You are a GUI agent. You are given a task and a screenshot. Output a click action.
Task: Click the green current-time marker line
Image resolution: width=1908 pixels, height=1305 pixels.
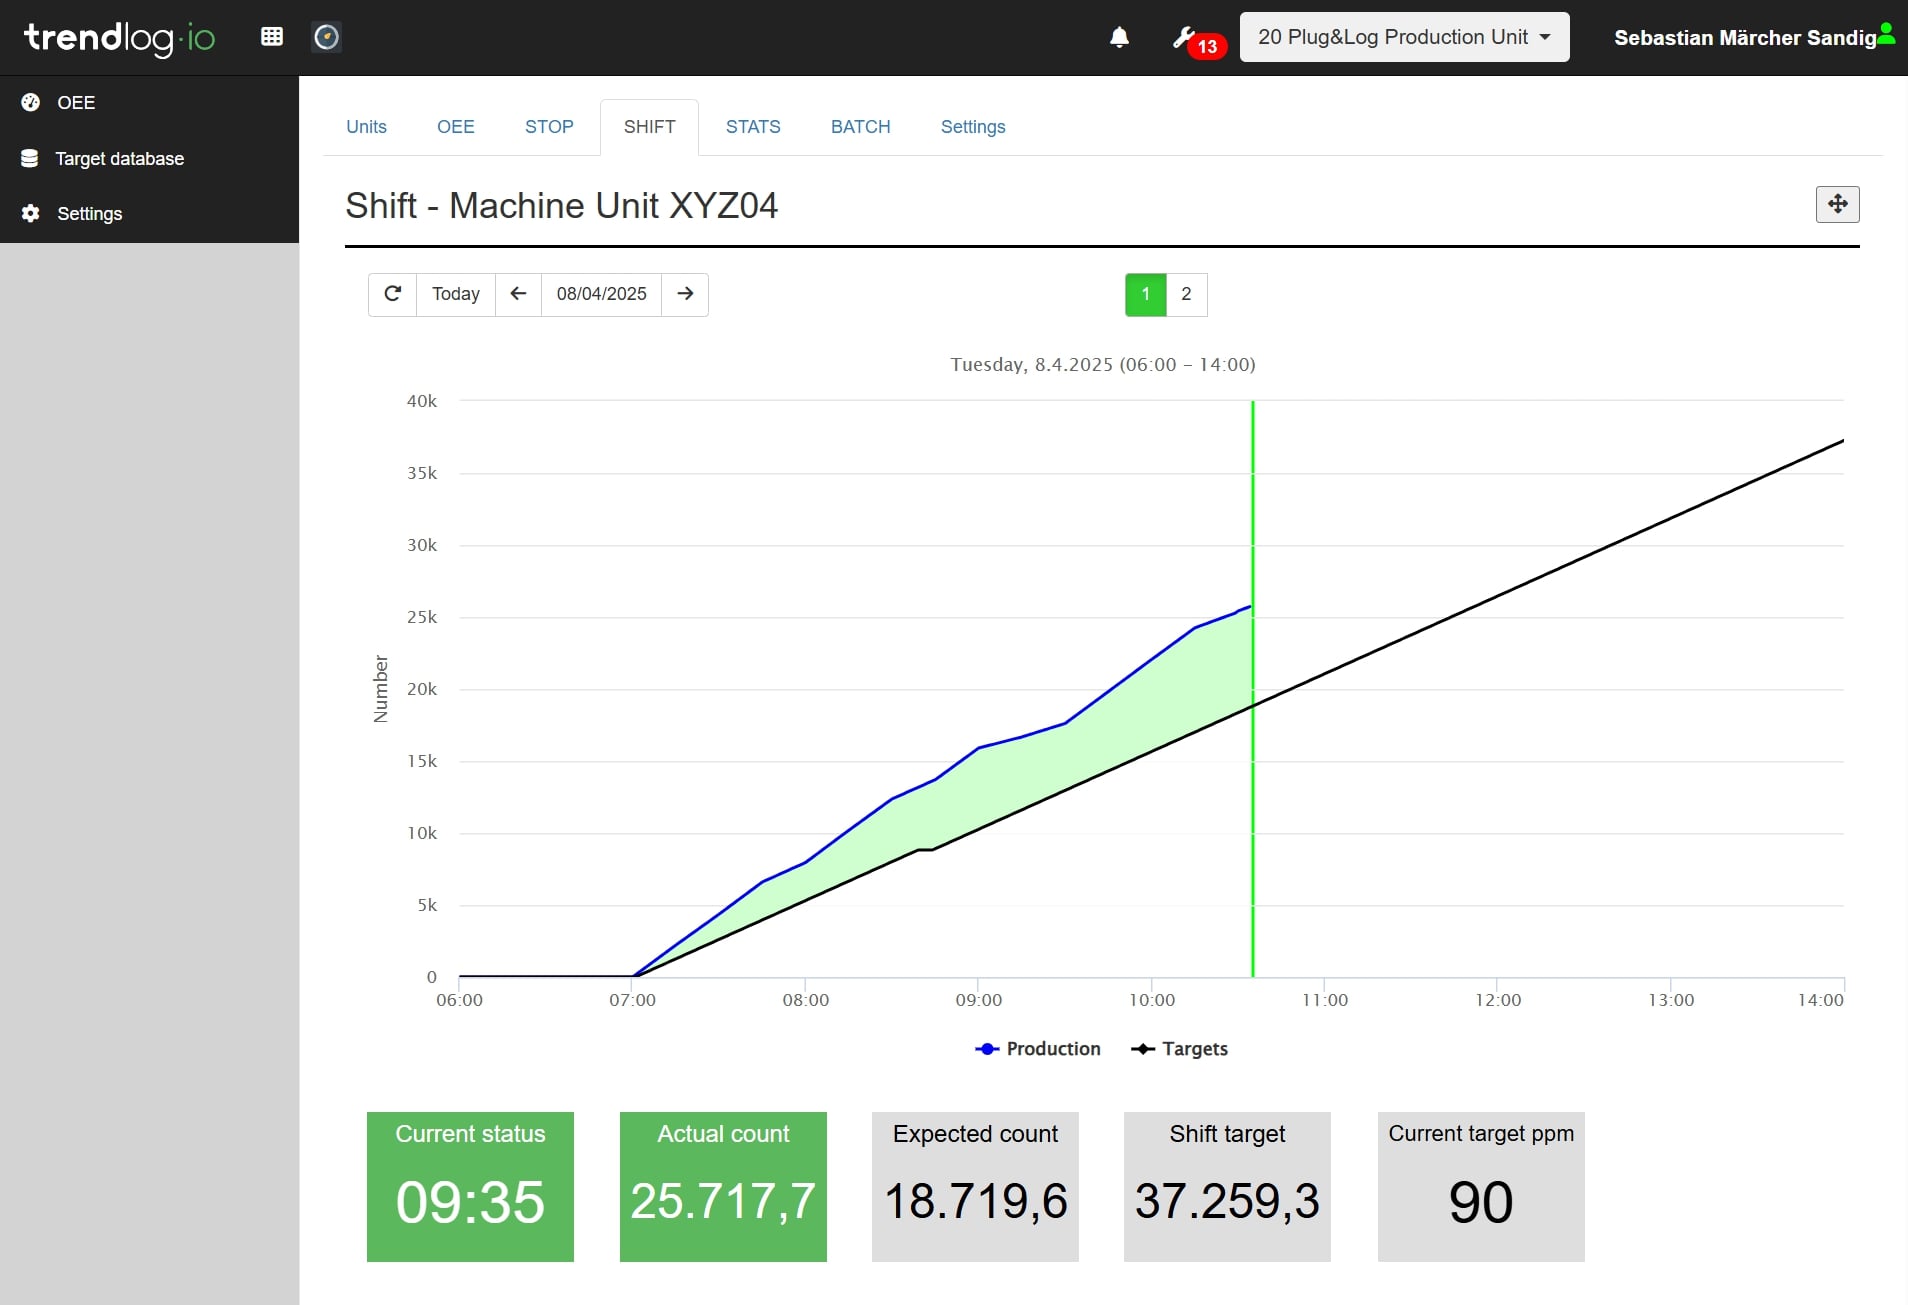(x=1253, y=689)
